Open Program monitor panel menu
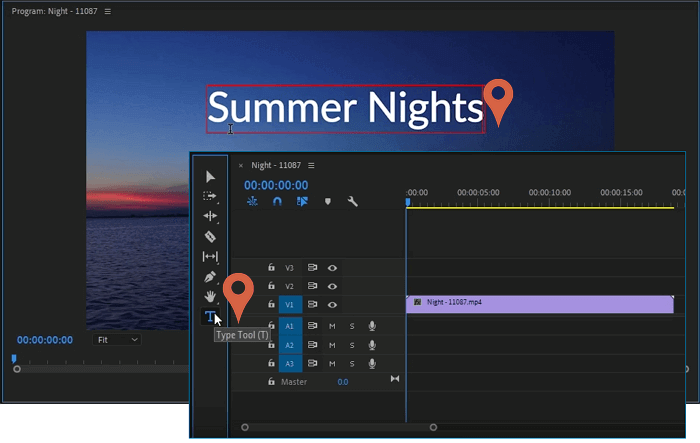 pyautogui.click(x=108, y=11)
